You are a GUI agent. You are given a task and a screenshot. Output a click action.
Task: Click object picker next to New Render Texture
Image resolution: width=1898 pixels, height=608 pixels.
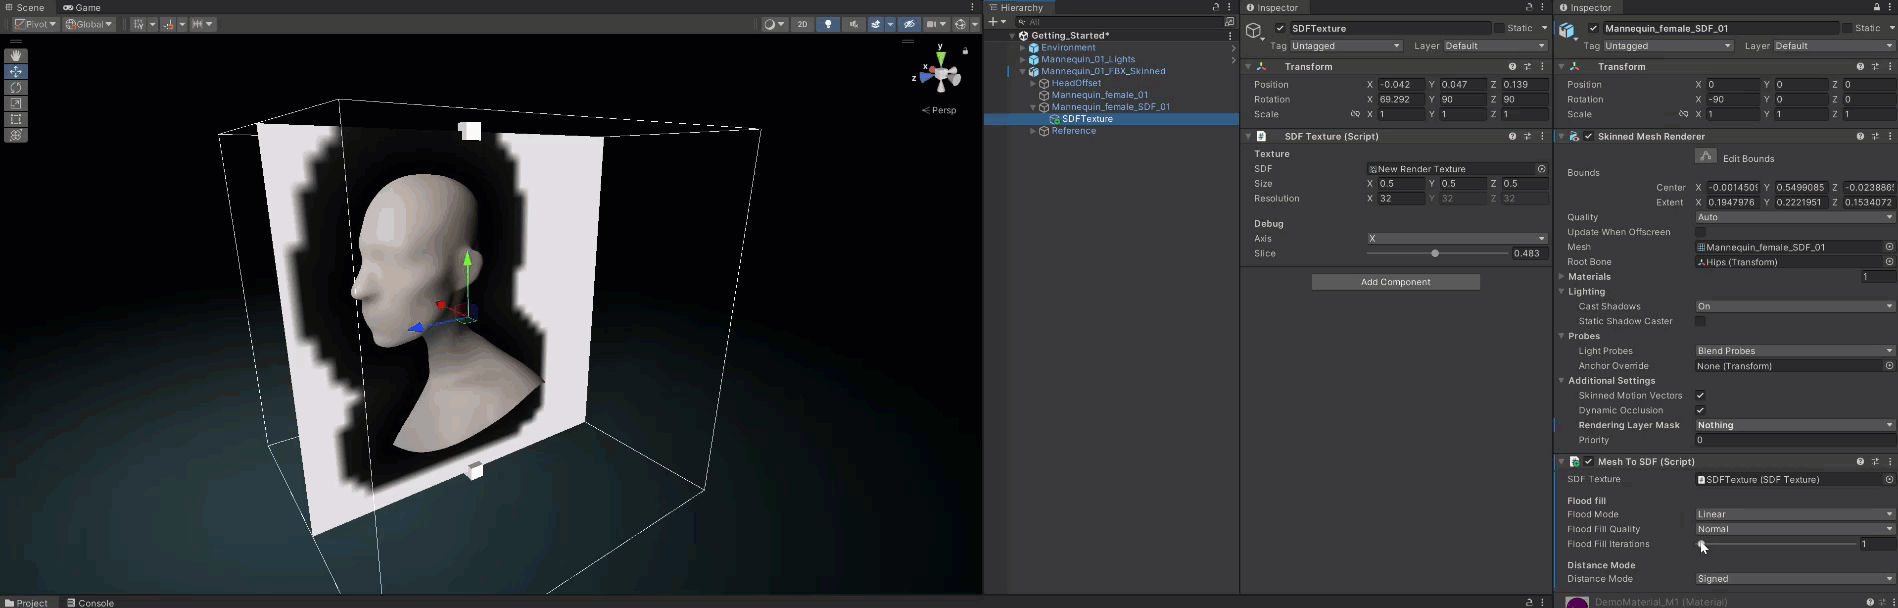pos(1541,169)
